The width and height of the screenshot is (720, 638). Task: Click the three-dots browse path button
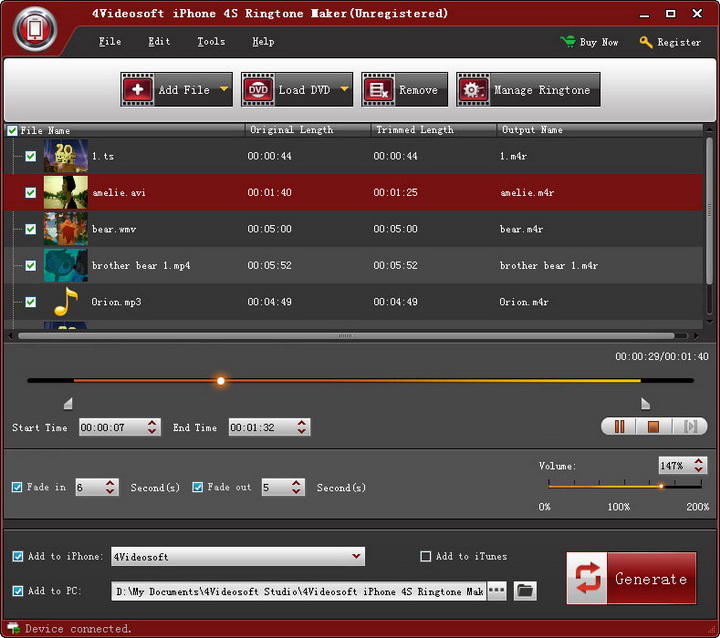(x=496, y=591)
